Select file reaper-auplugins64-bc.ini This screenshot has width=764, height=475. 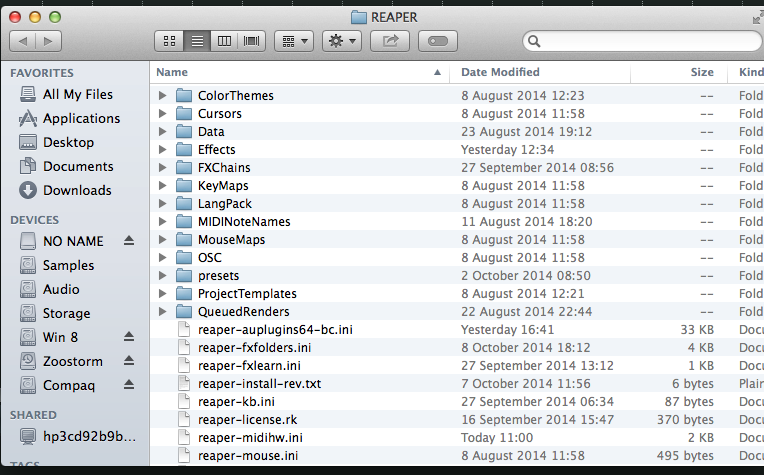457,330
